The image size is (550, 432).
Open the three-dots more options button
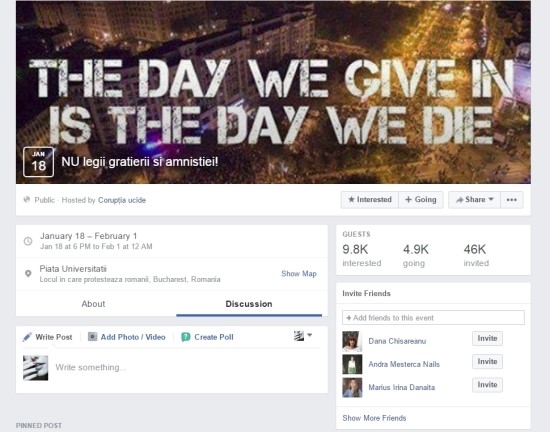tap(512, 200)
